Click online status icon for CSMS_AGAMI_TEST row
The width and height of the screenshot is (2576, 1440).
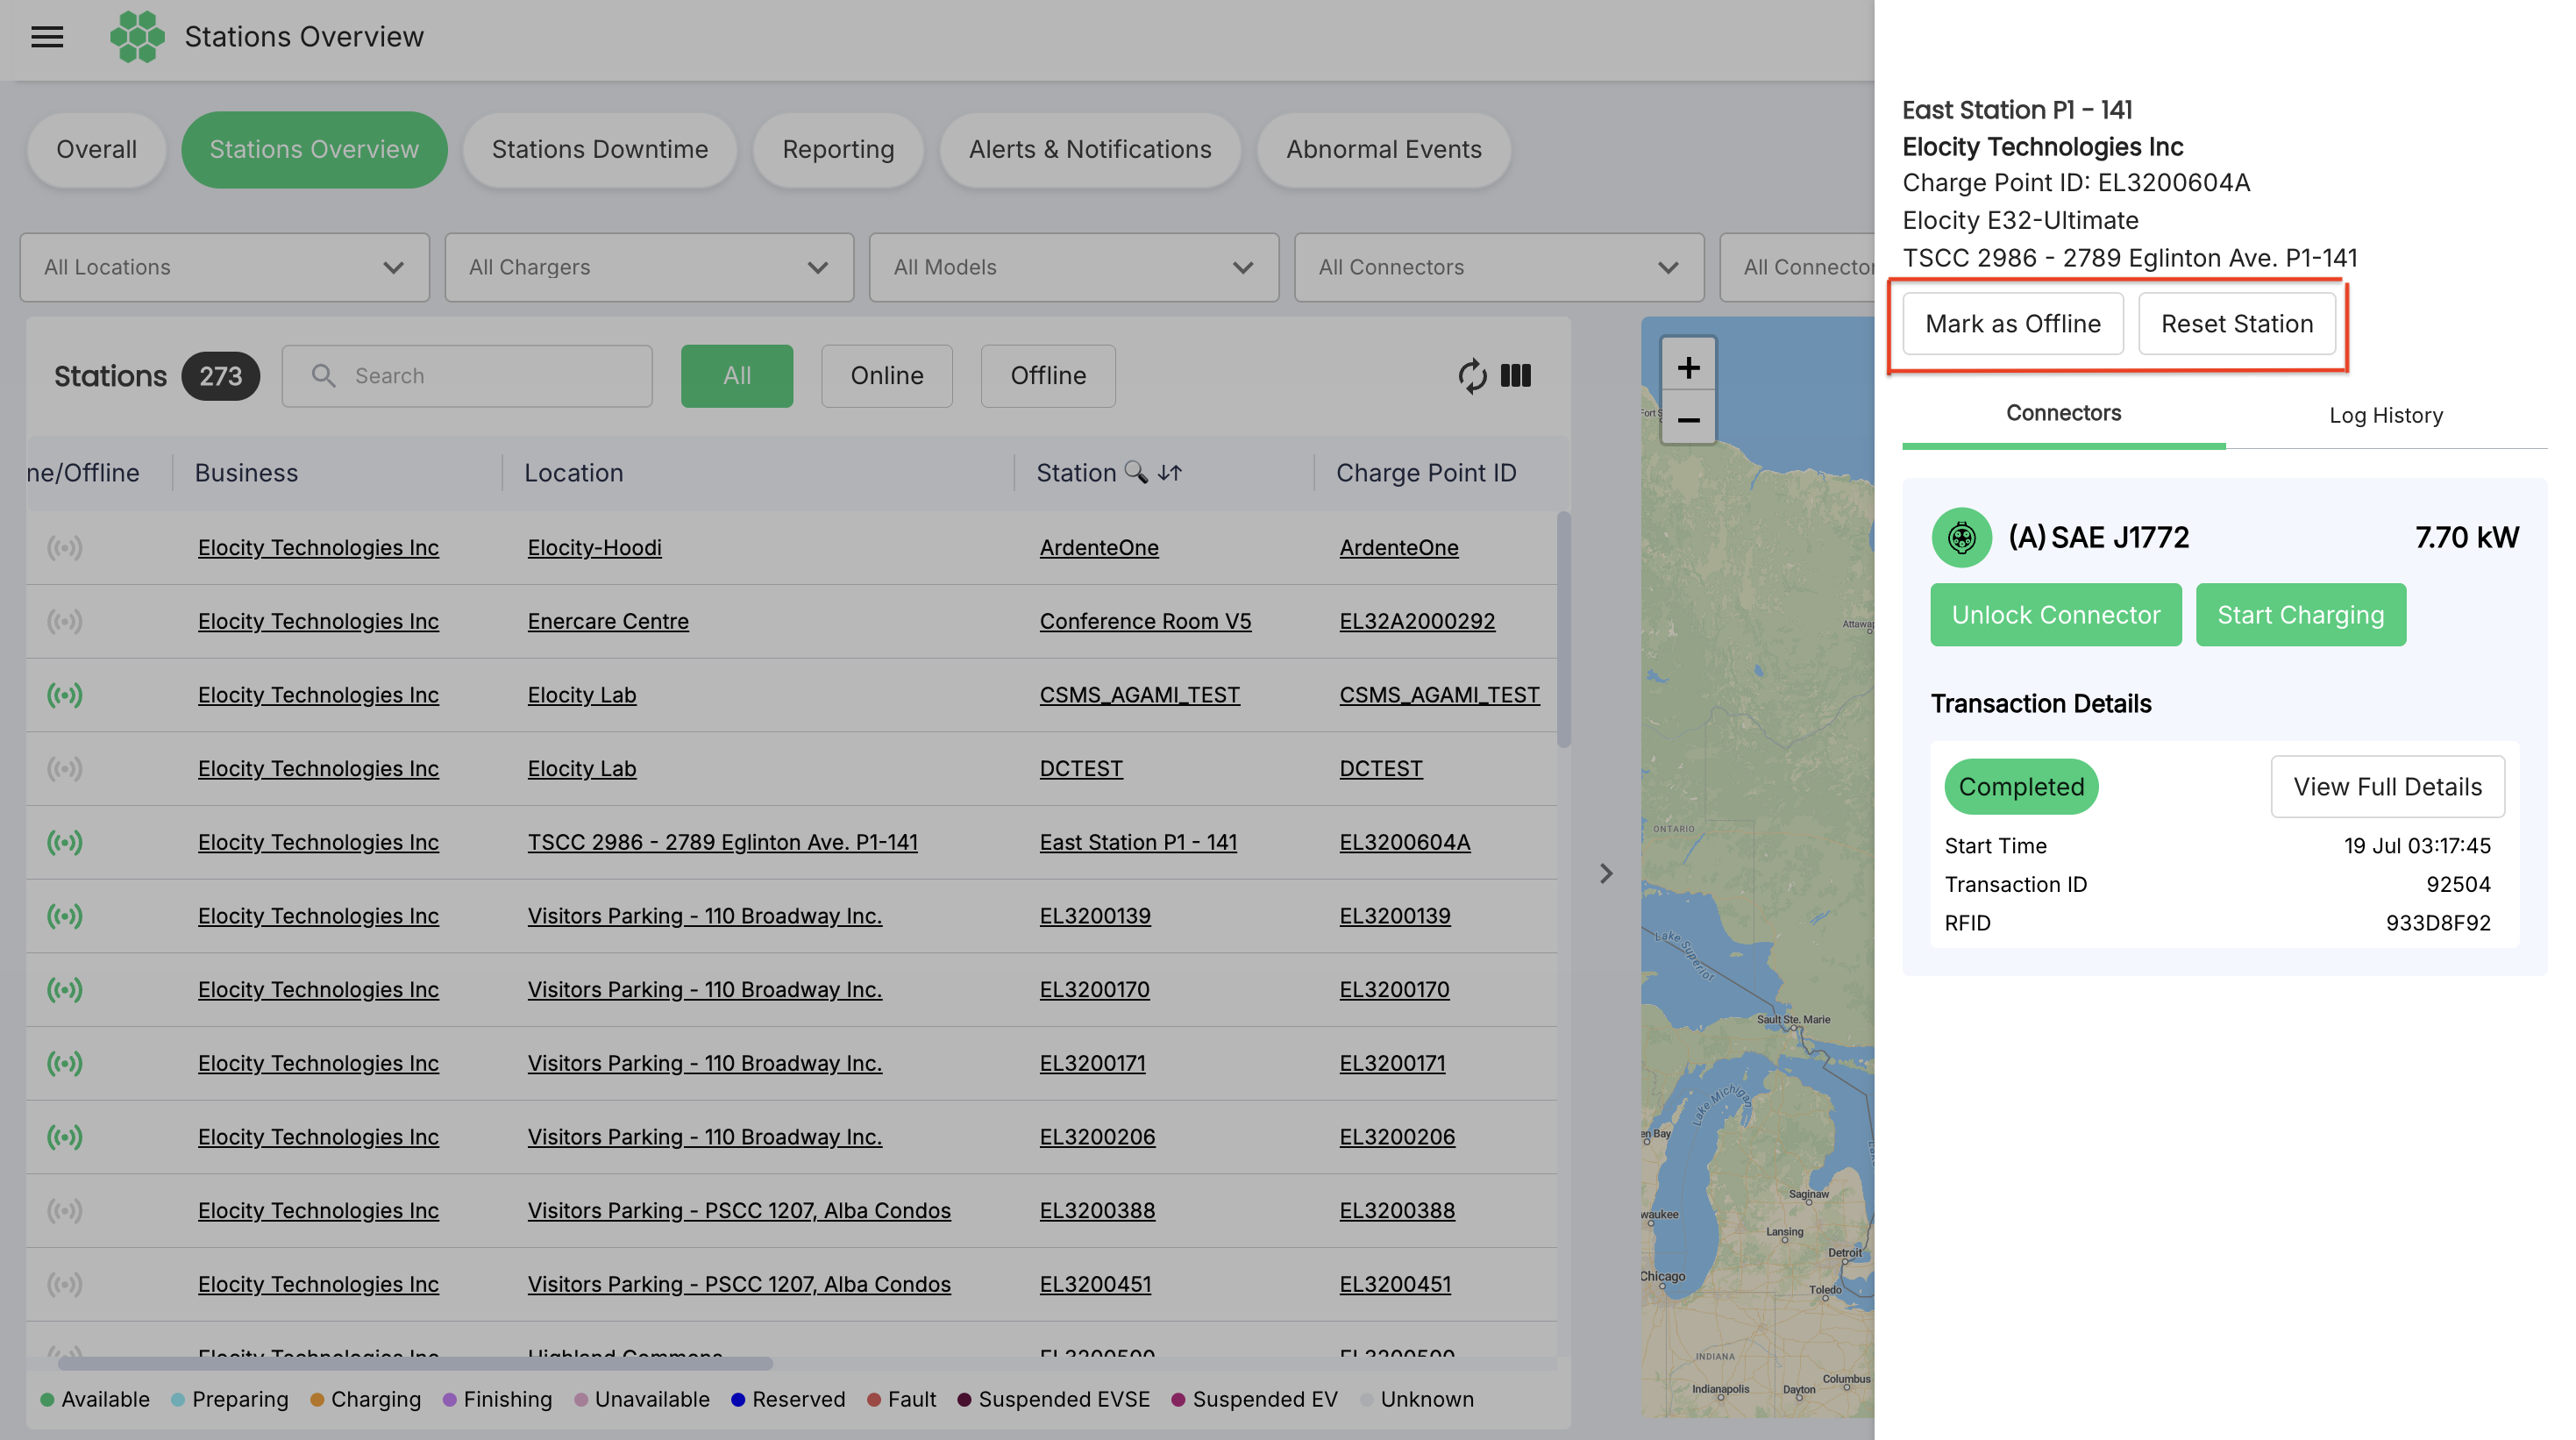tap(65, 695)
